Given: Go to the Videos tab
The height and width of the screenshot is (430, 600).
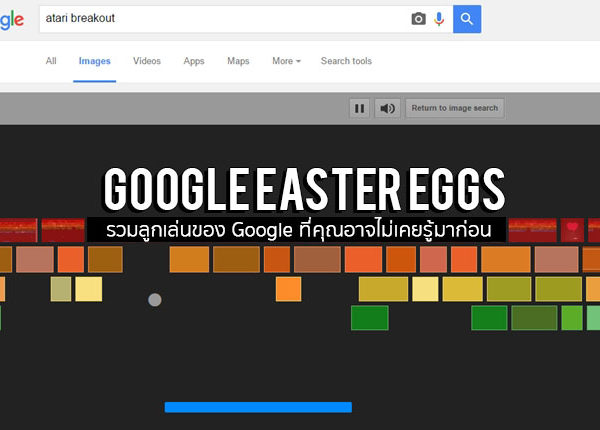Looking at the screenshot, I should (147, 61).
